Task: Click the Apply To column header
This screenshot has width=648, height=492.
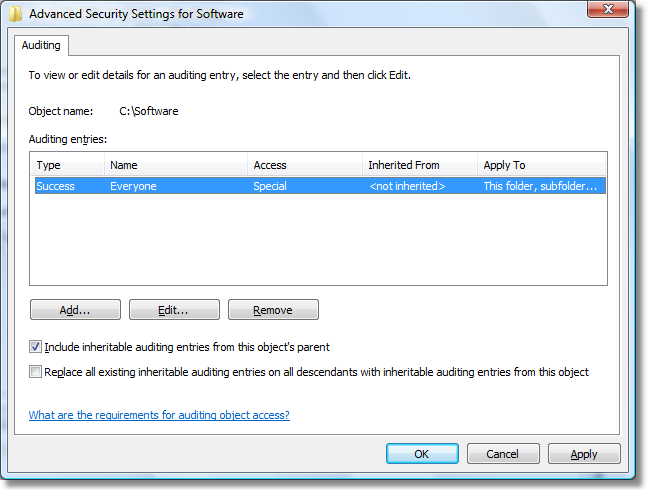Action: coord(541,165)
